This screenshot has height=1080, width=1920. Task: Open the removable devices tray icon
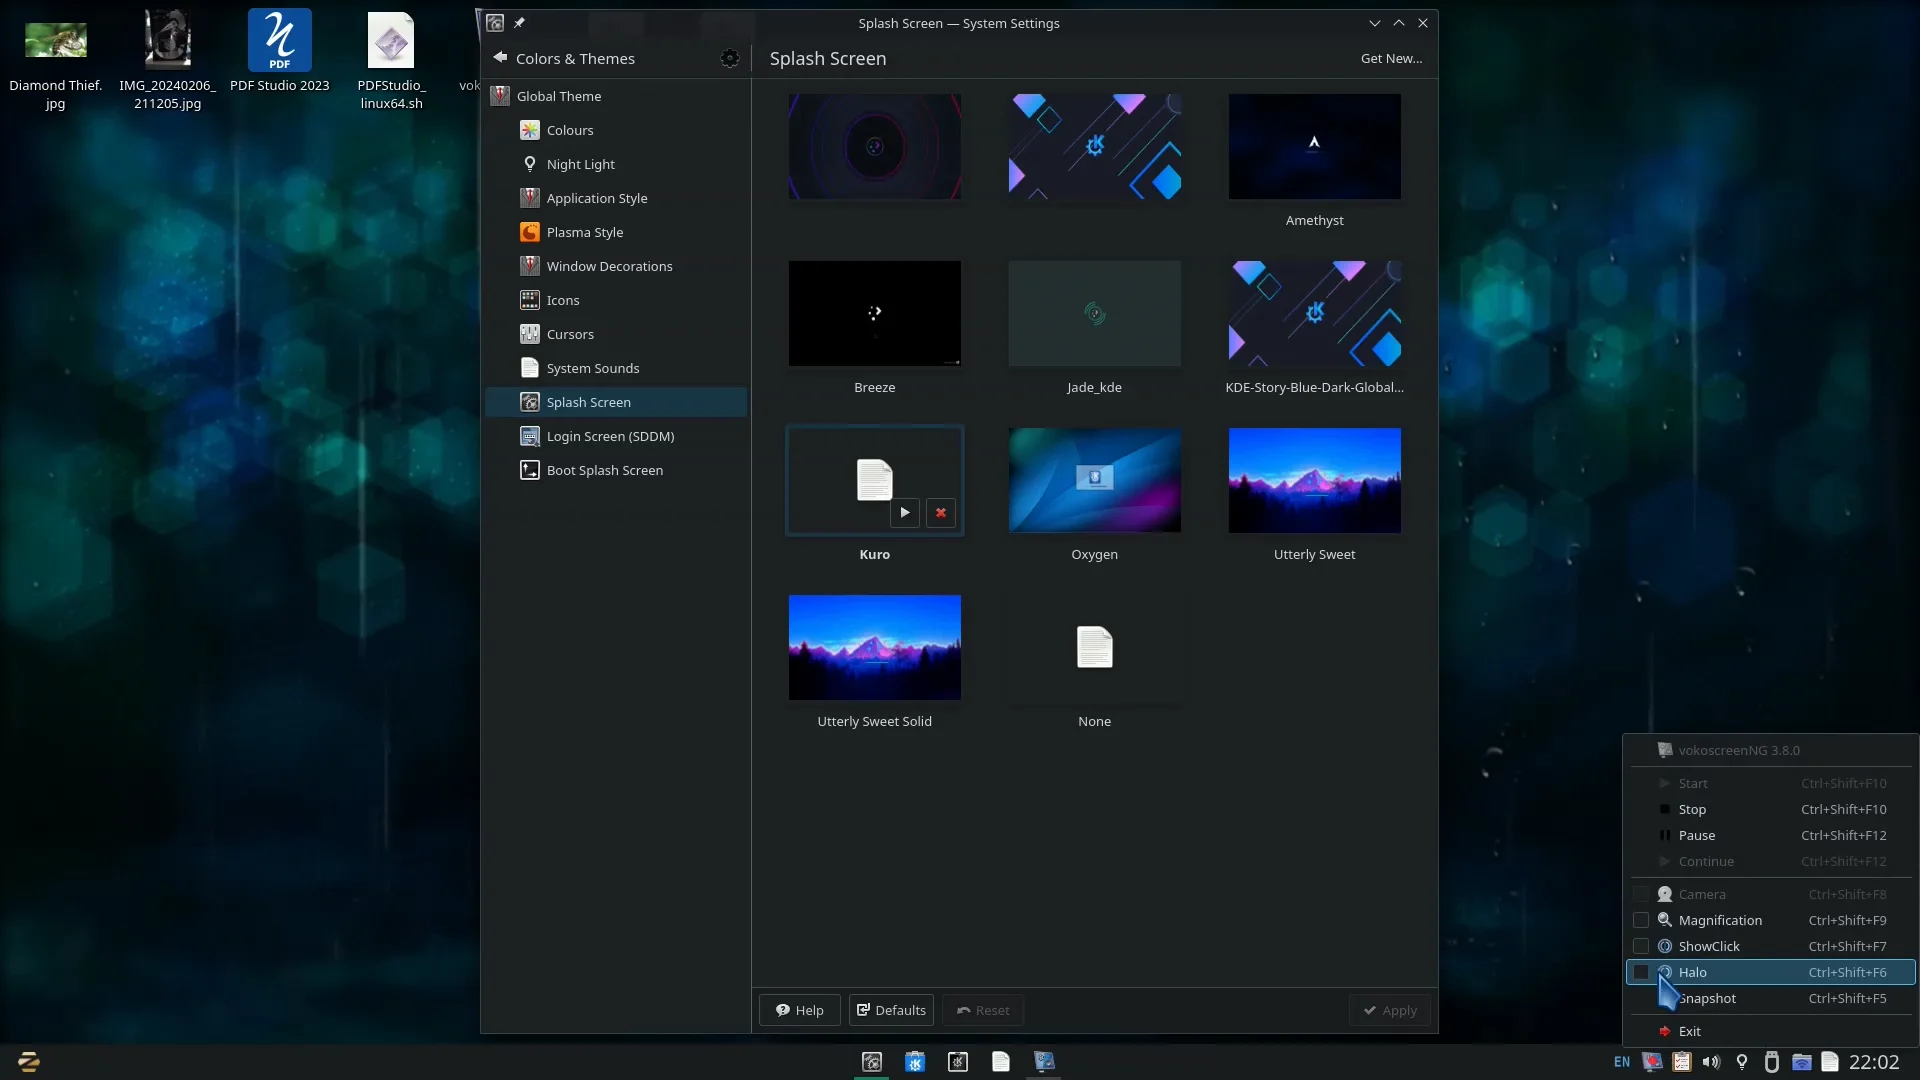click(1771, 1062)
